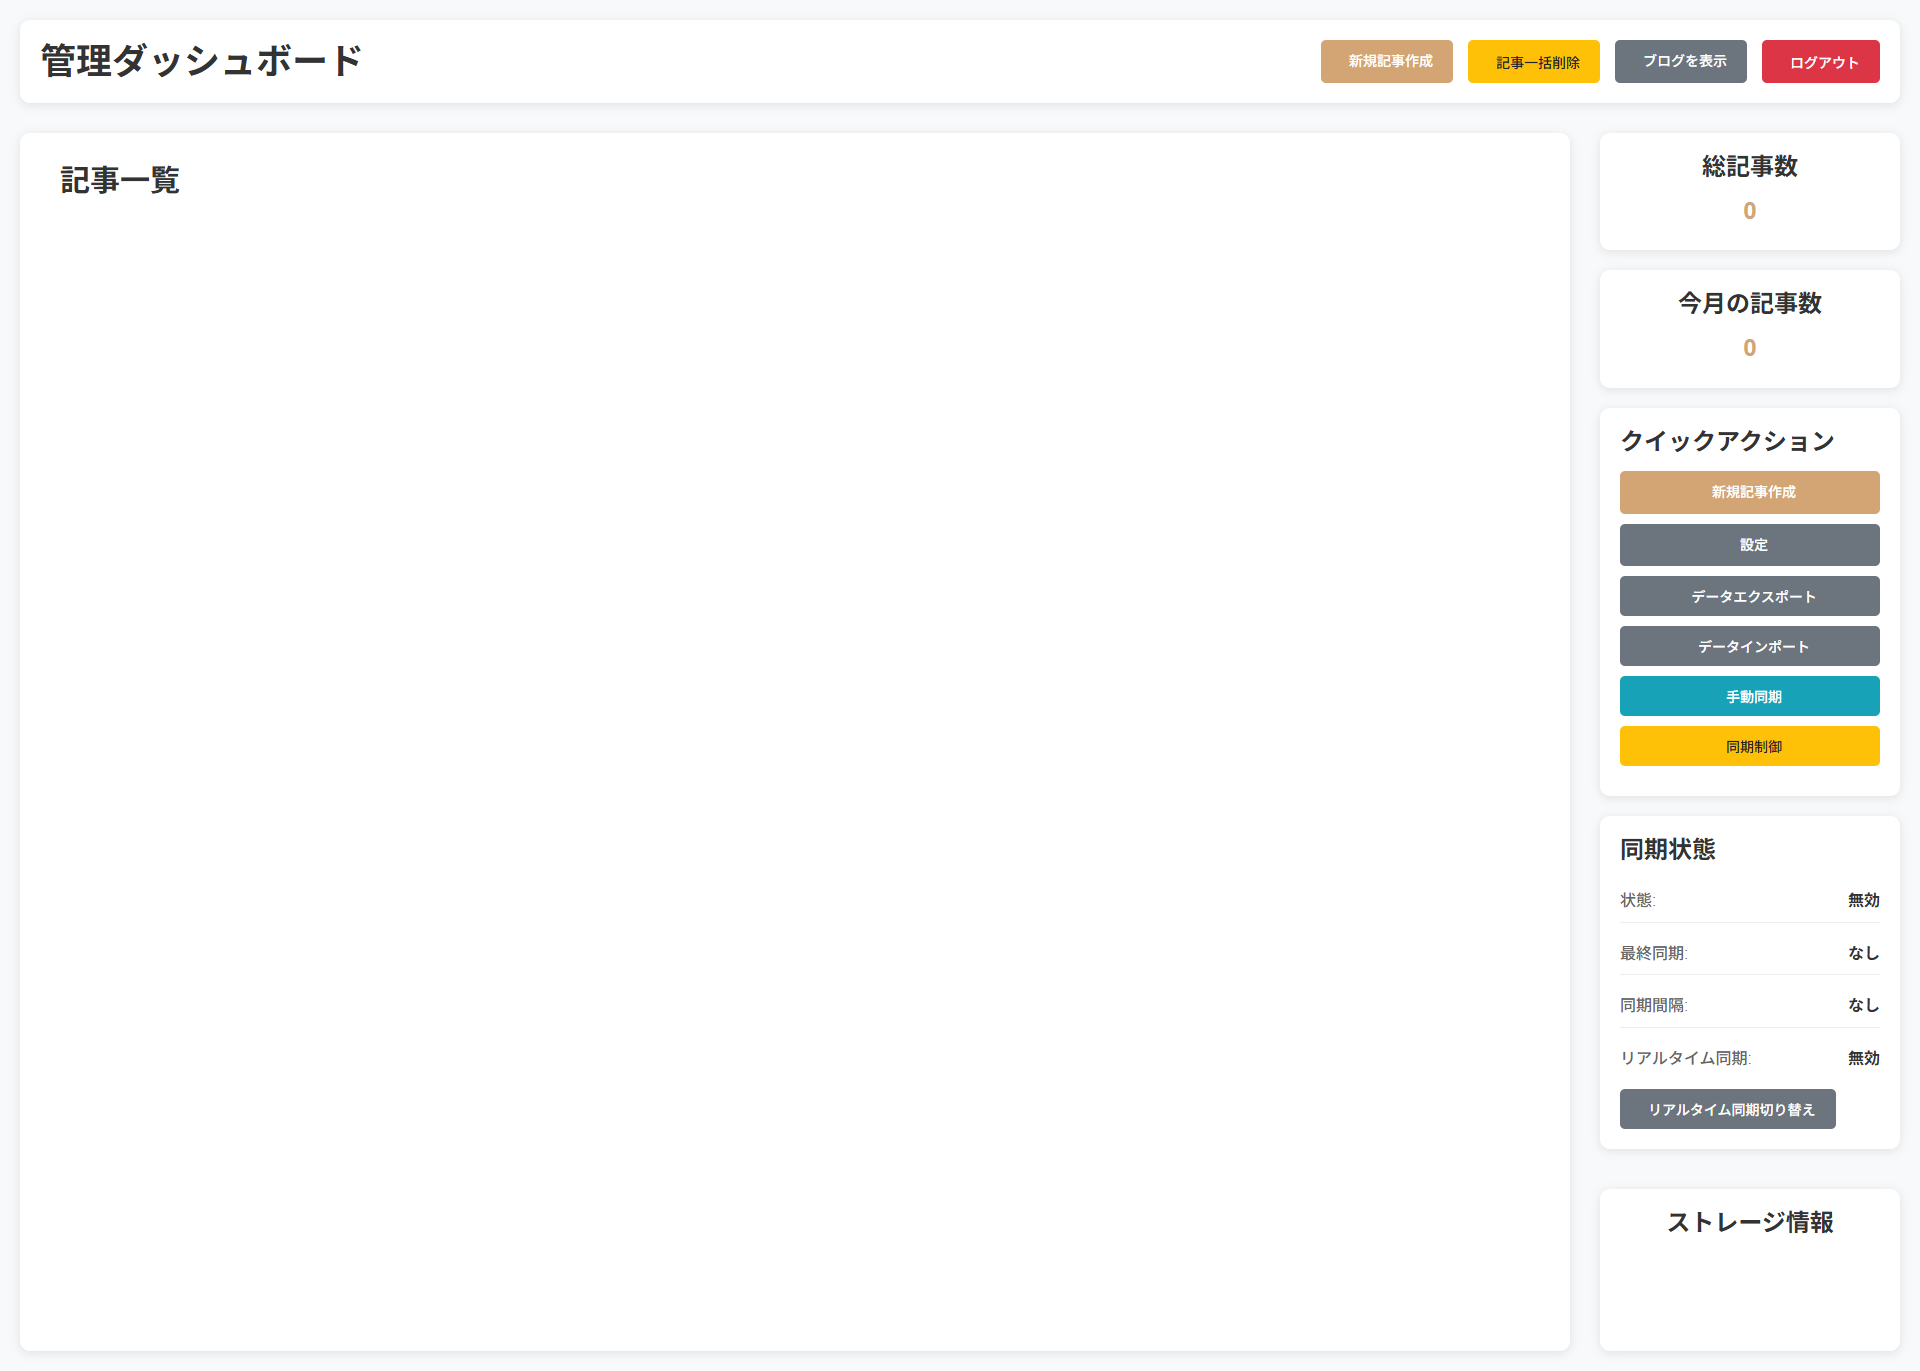Click the データエクスポート button
Viewport: 1920px width, 1371px height.
coord(1749,596)
